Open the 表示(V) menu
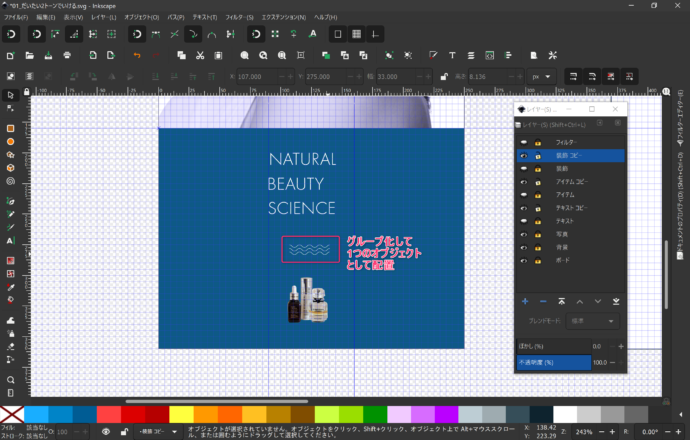 coord(73,17)
